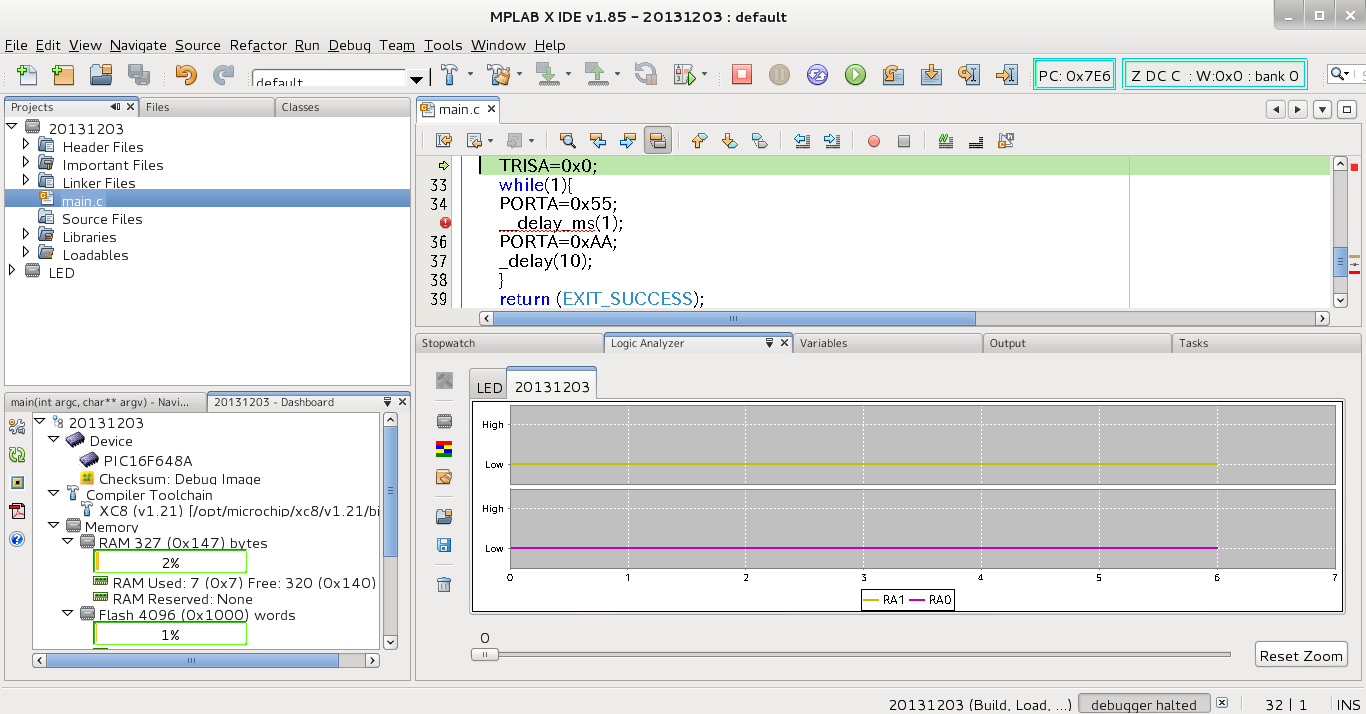The width and height of the screenshot is (1366, 714).
Task: Click Shift Line Right icon
Action: 831,141
